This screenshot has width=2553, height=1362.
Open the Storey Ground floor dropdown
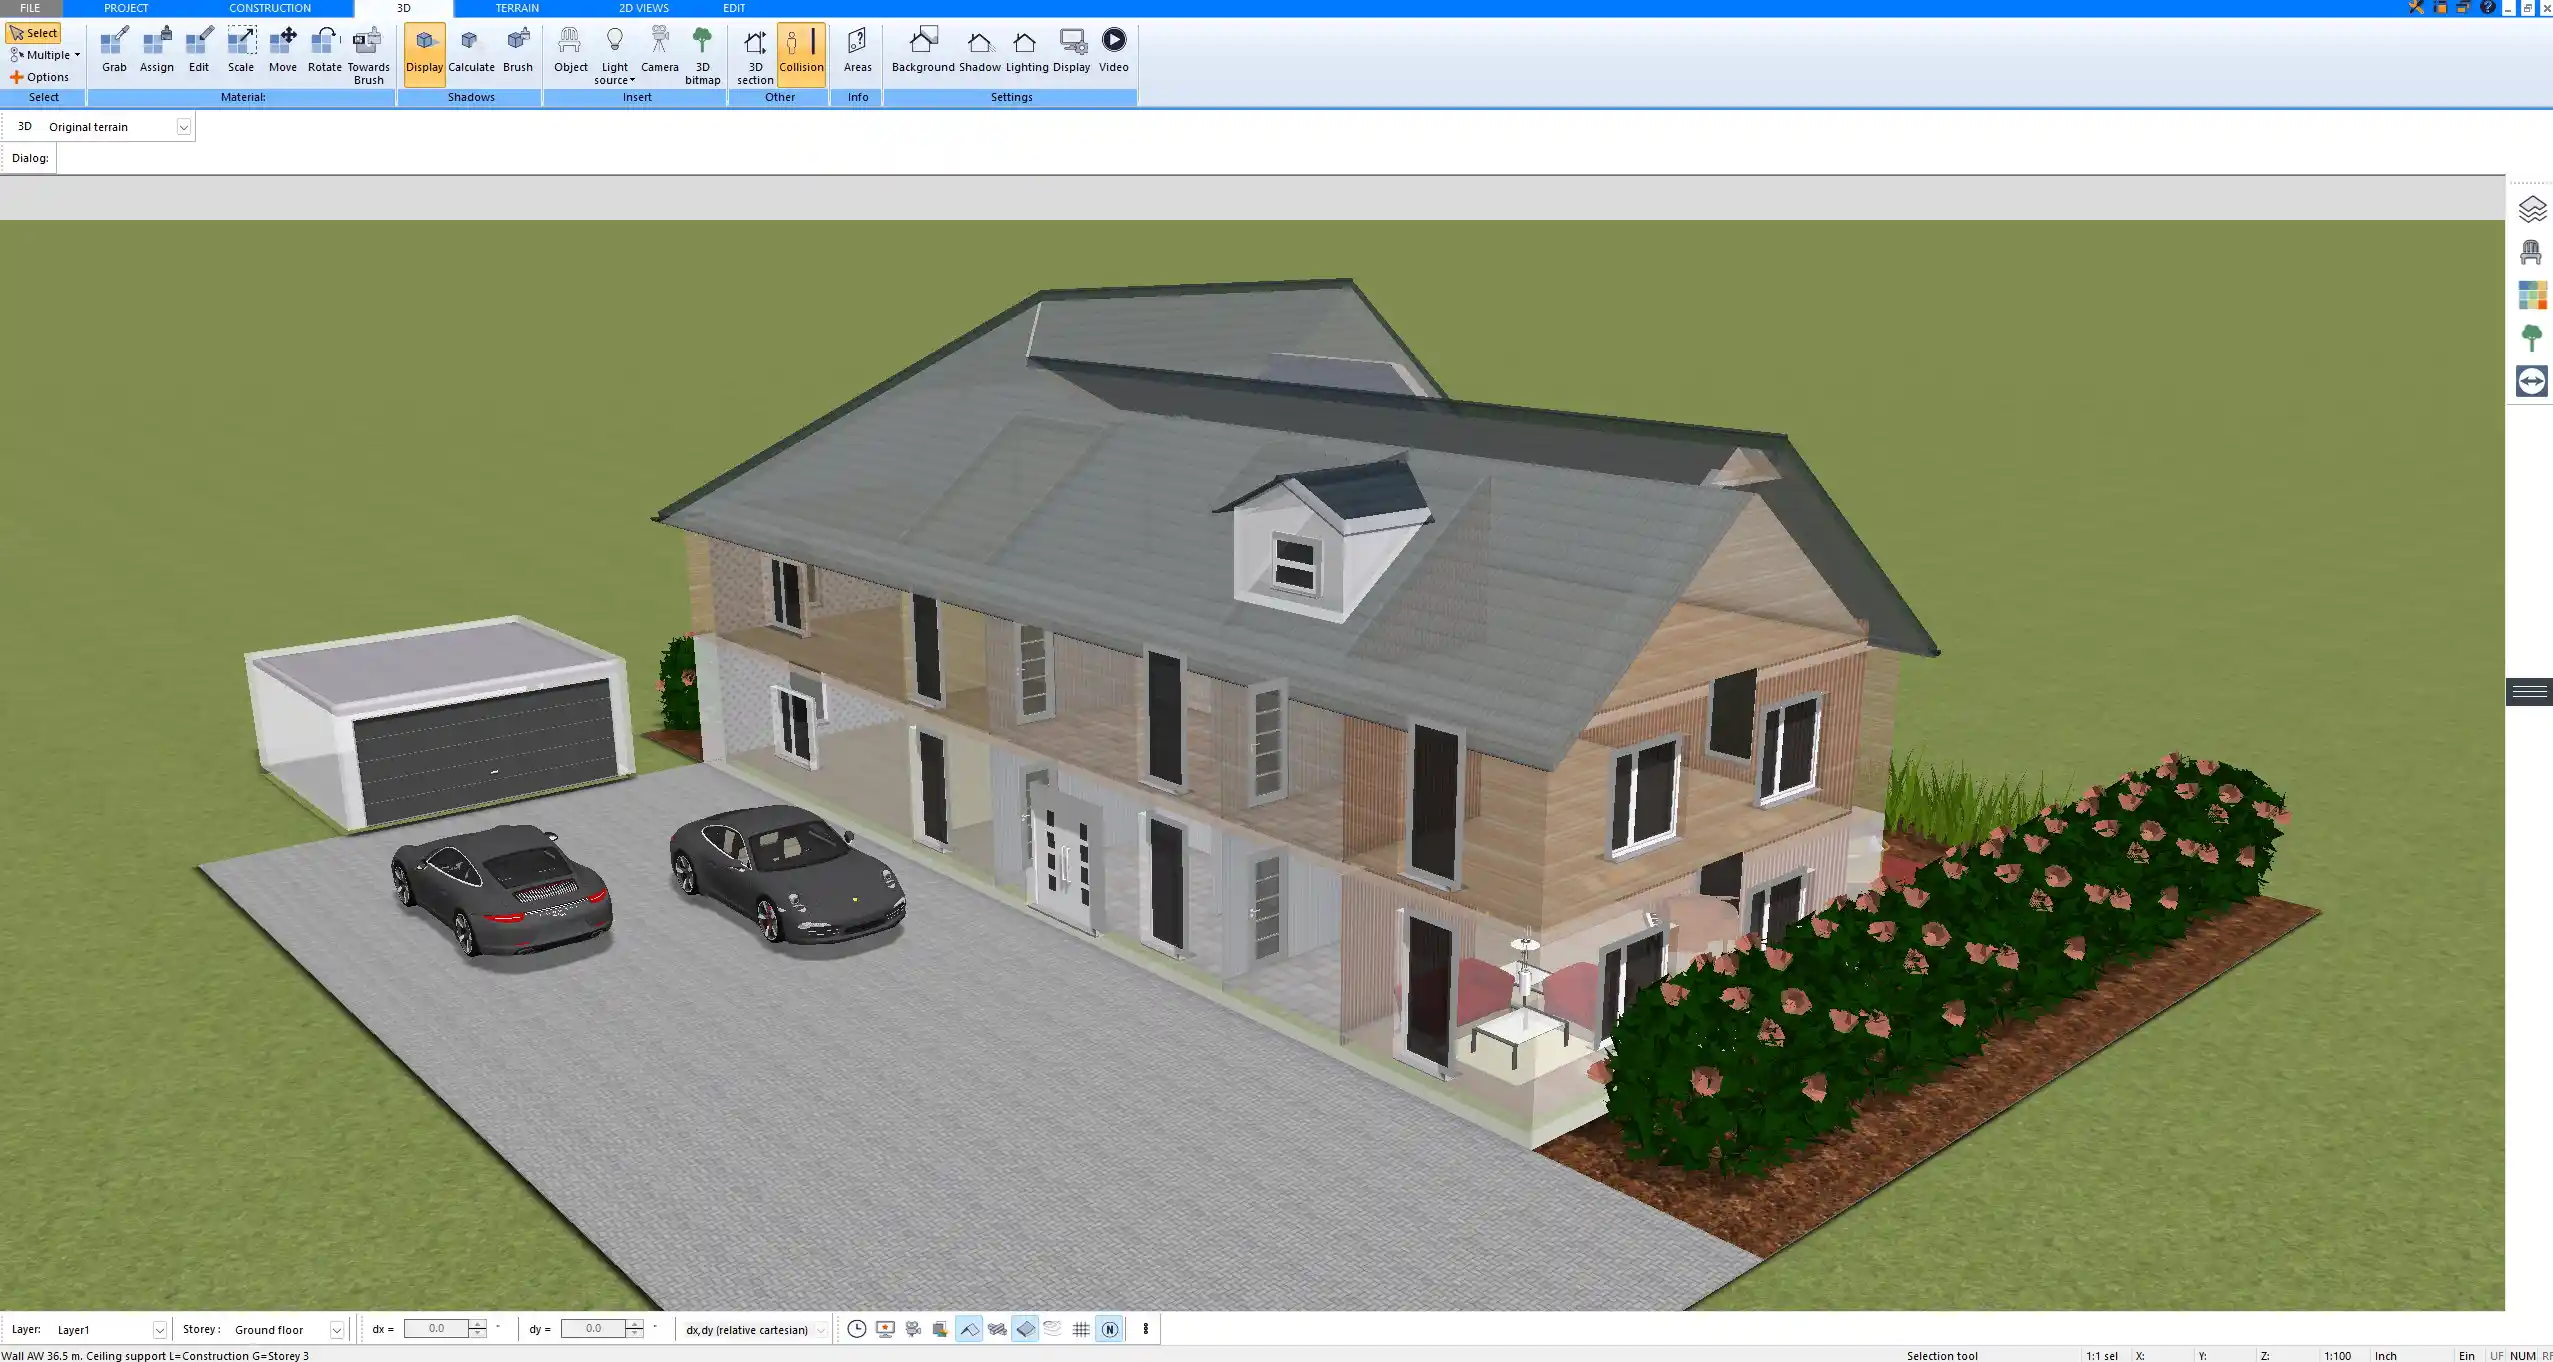336,1330
